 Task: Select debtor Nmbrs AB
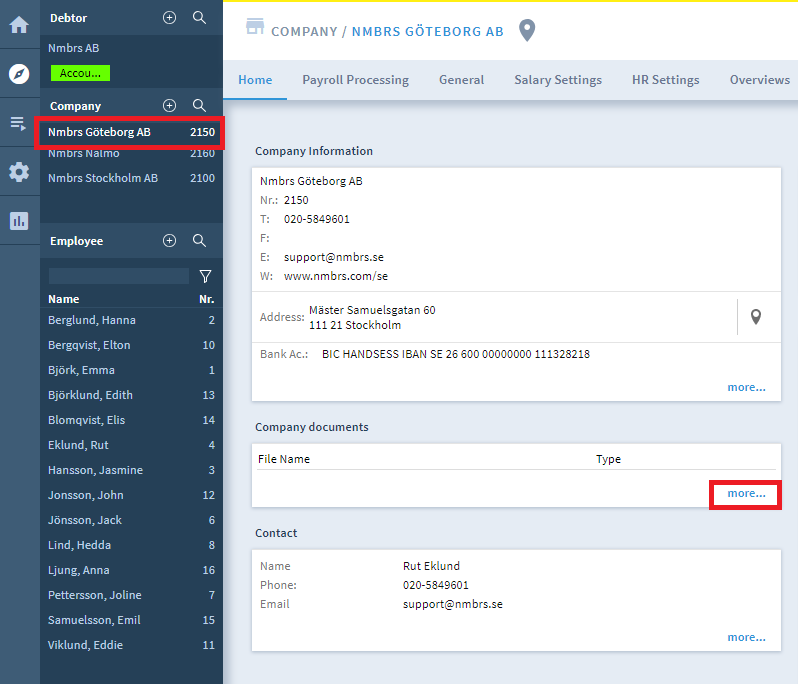(x=74, y=48)
